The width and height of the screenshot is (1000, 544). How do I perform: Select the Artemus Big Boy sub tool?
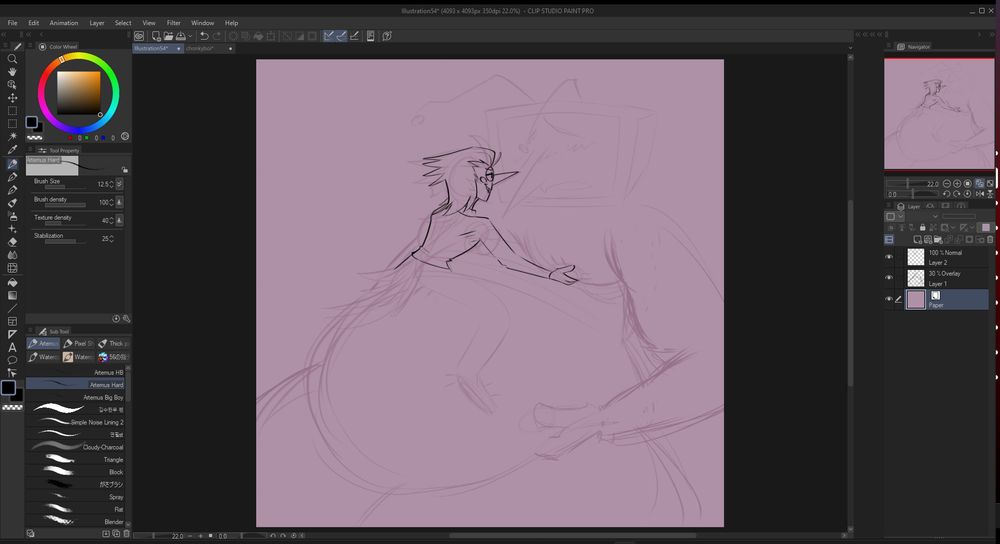75,397
